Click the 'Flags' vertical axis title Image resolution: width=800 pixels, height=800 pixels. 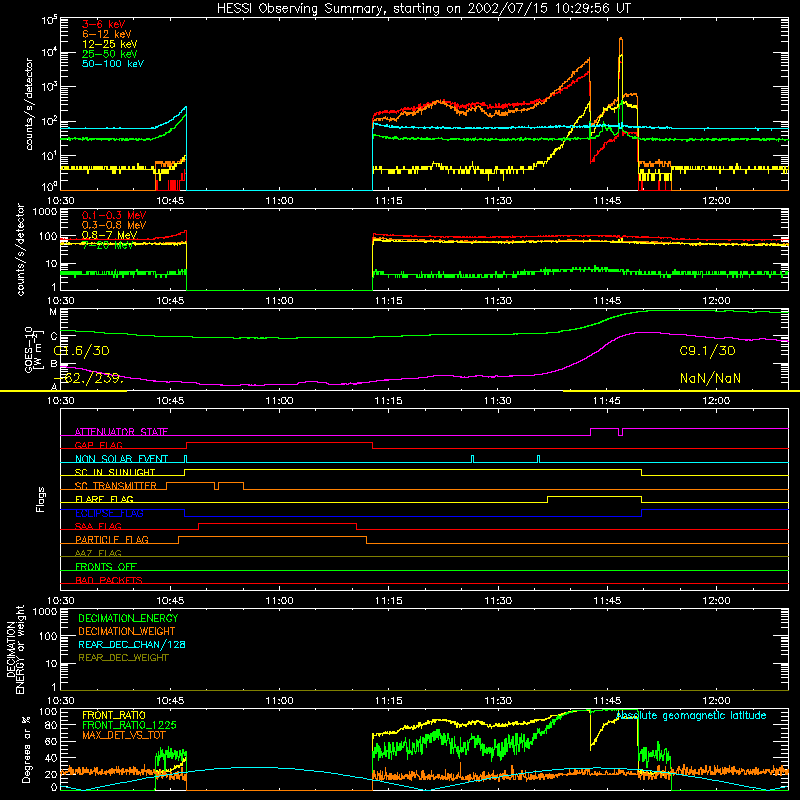41,500
